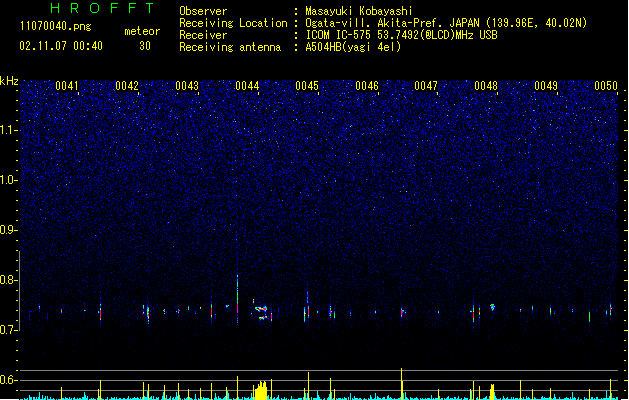Click the tallest yellow peak near 0047
This screenshot has height=400, width=629.
pyautogui.click(x=402, y=383)
